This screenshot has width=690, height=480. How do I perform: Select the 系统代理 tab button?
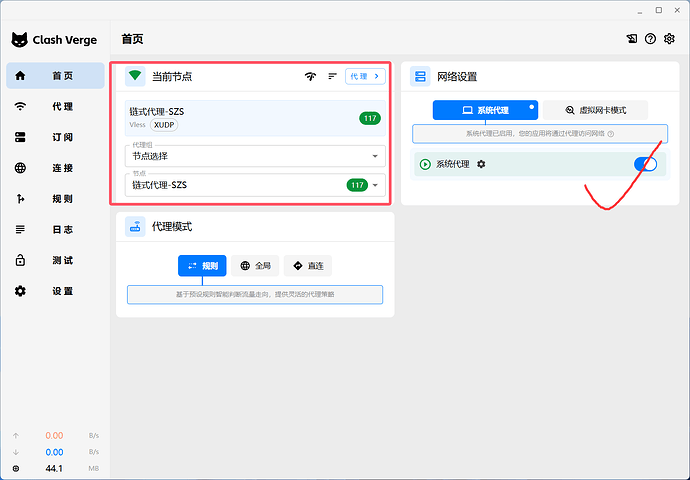(x=485, y=110)
